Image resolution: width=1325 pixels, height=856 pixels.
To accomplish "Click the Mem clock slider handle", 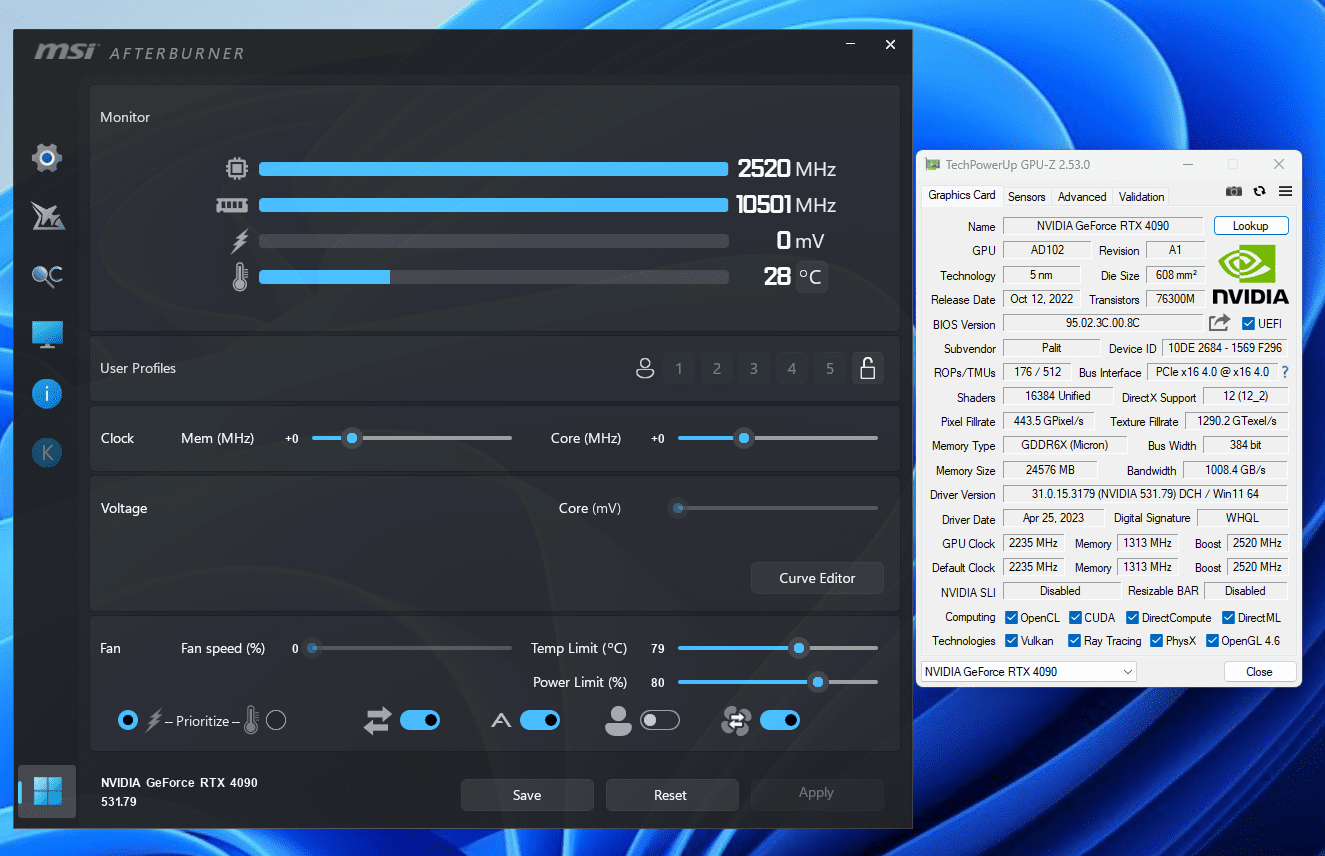I will [351, 438].
